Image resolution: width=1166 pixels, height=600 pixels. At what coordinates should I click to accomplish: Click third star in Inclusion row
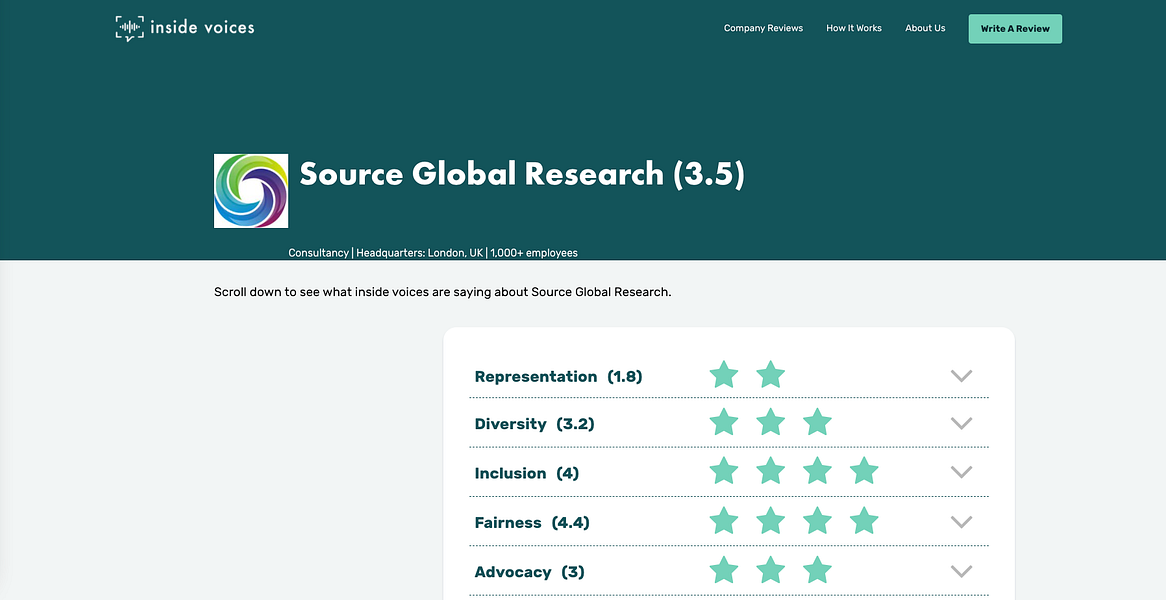tap(817, 471)
